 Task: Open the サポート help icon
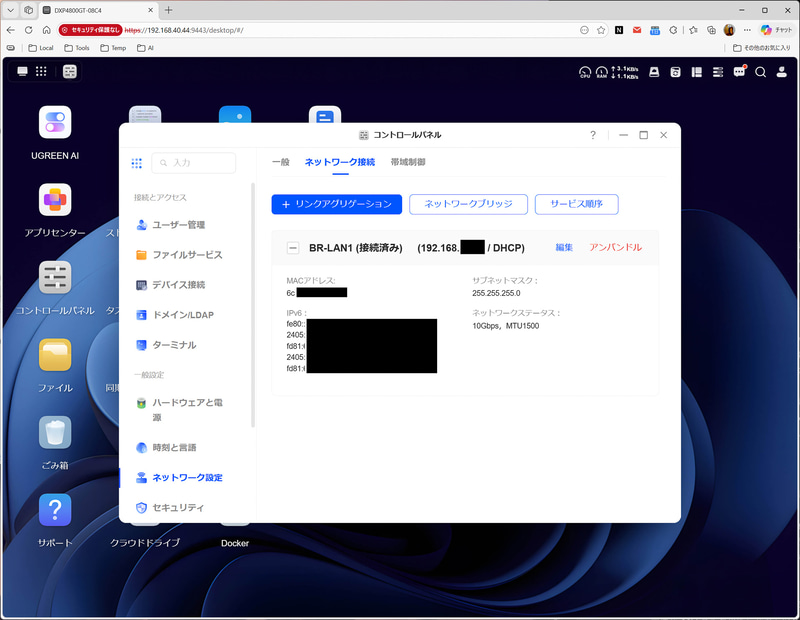click(55, 510)
